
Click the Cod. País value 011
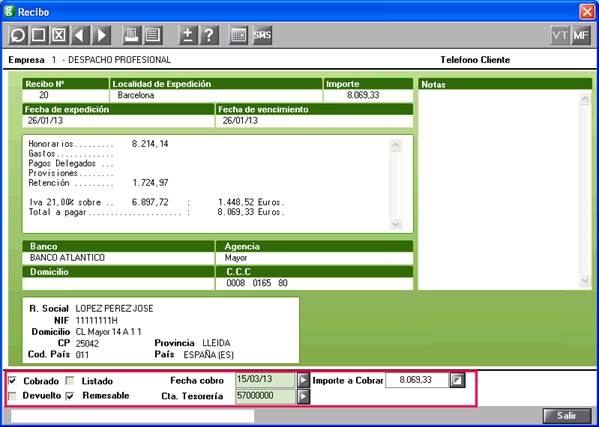[x=82, y=355]
